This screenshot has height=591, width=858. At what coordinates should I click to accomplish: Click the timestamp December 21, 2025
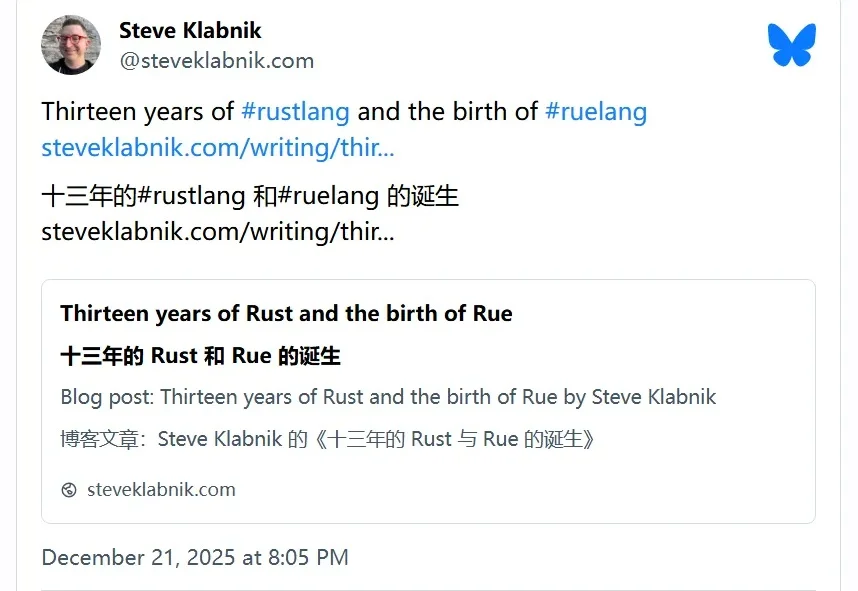point(194,557)
